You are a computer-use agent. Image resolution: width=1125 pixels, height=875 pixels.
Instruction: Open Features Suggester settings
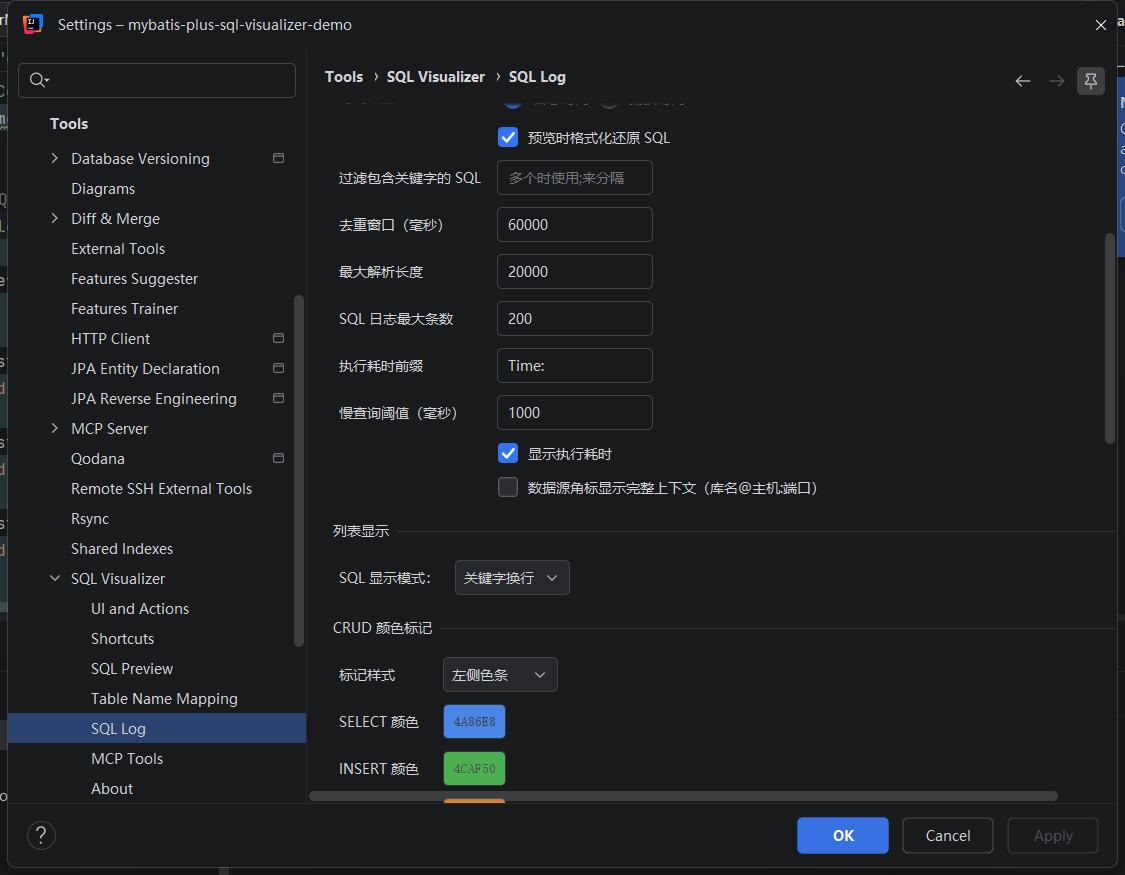point(134,278)
